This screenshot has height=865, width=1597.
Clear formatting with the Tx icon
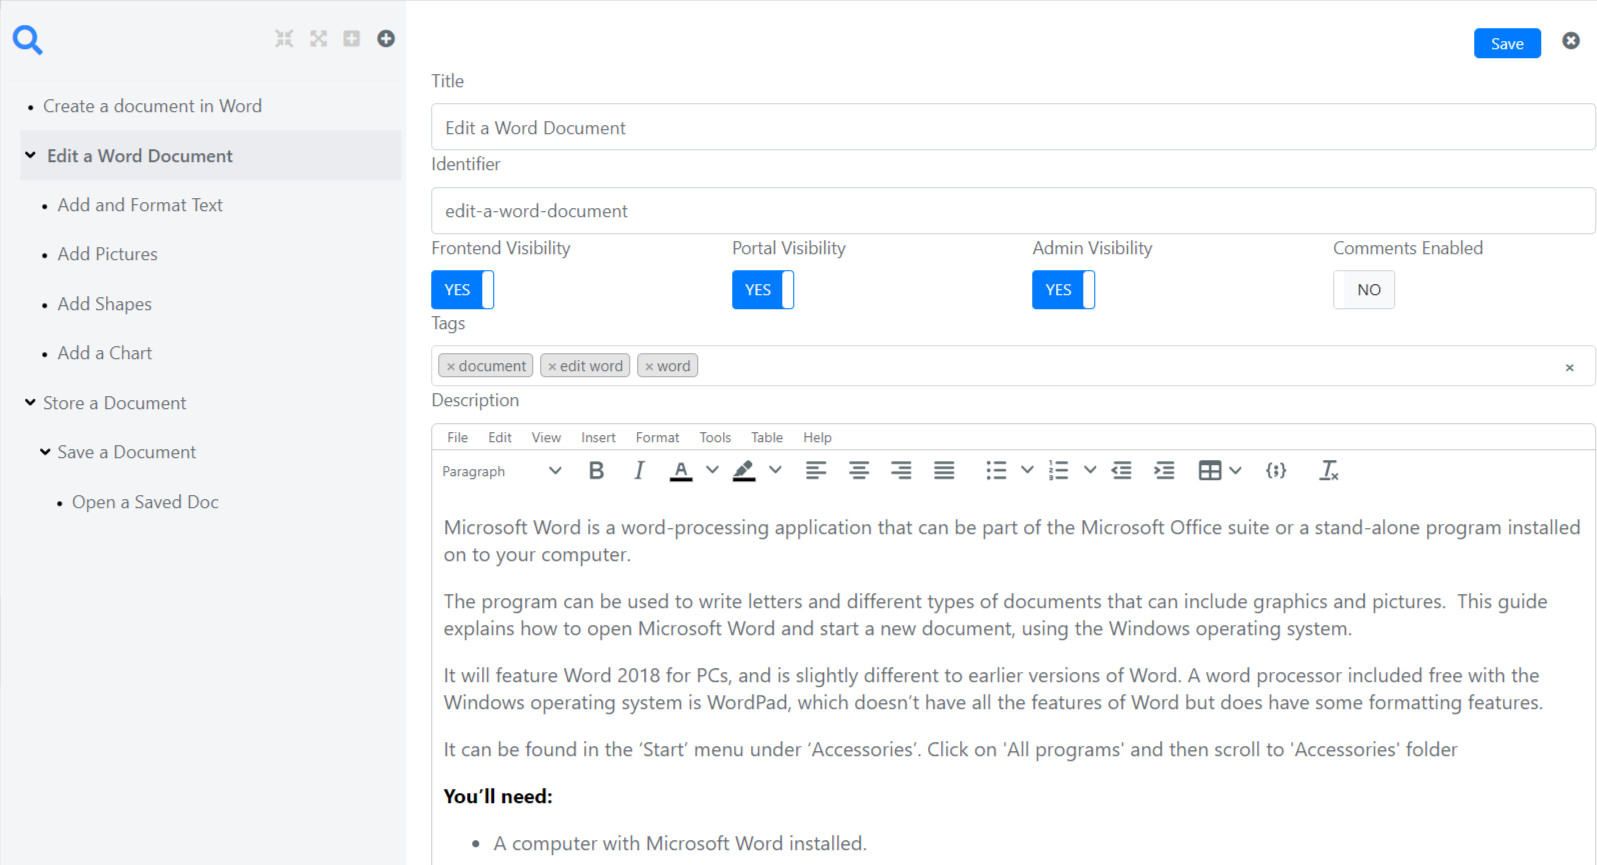1328,470
